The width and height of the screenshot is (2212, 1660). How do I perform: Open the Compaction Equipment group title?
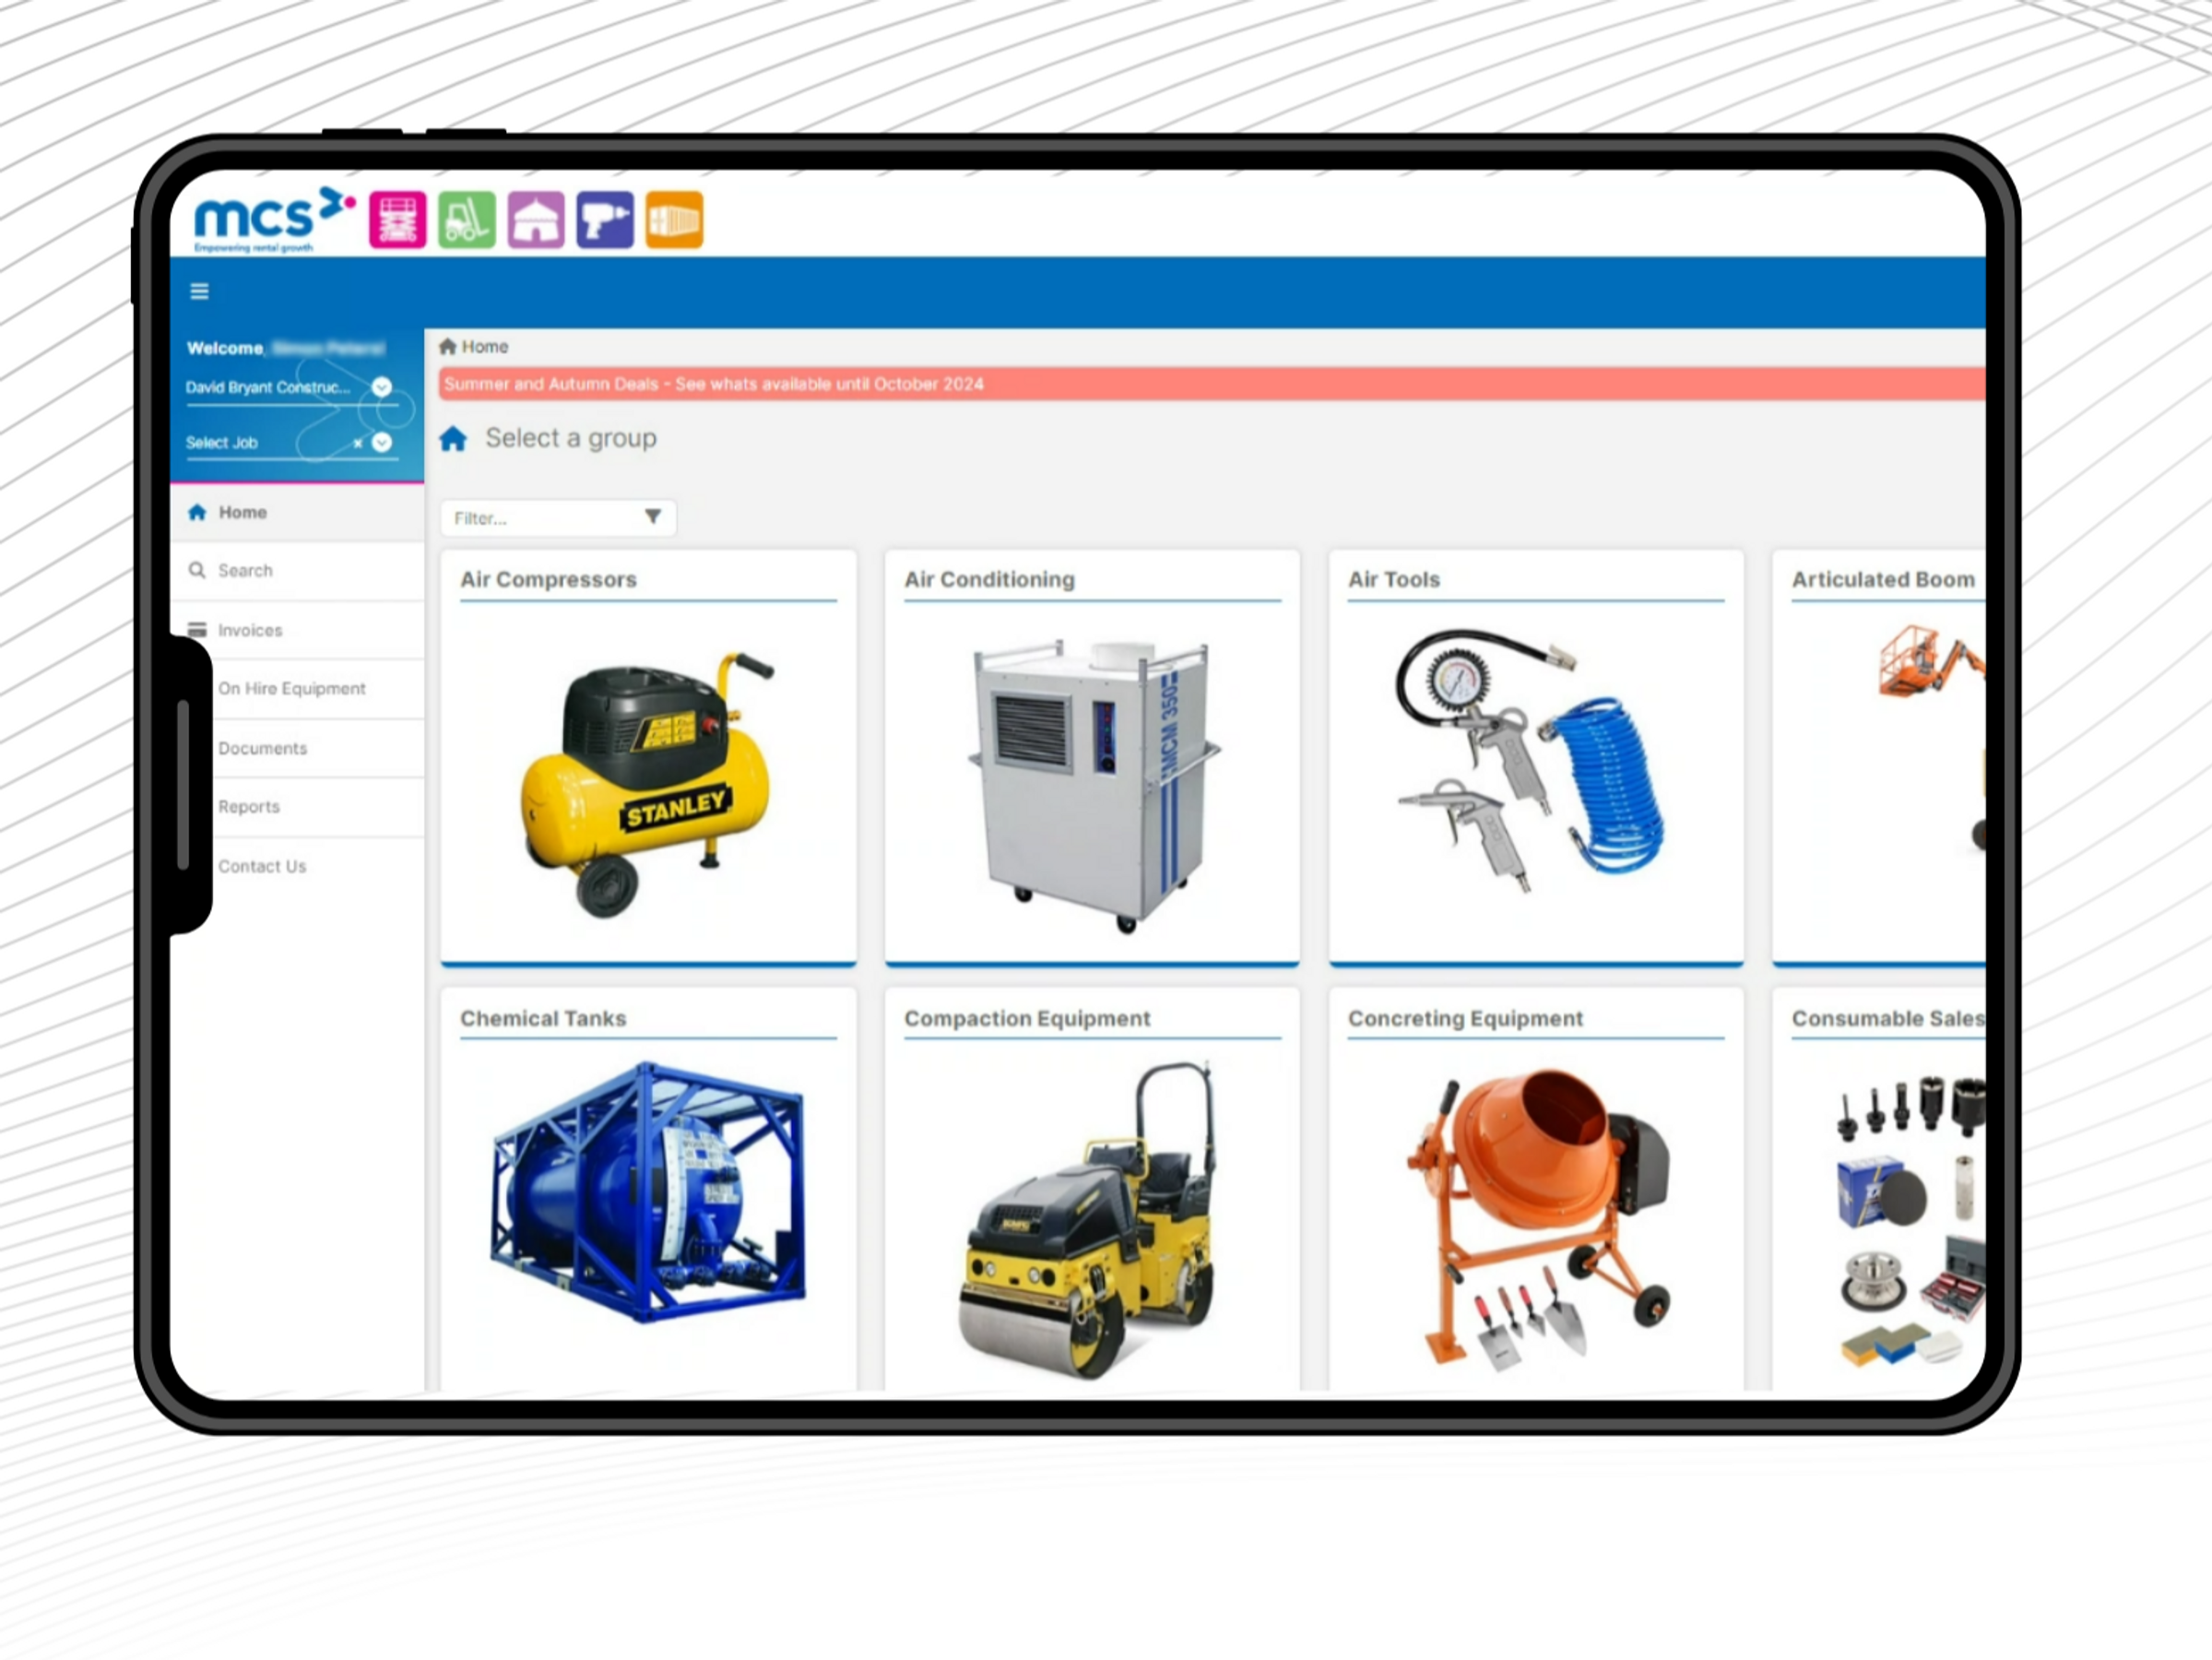point(1027,1019)
